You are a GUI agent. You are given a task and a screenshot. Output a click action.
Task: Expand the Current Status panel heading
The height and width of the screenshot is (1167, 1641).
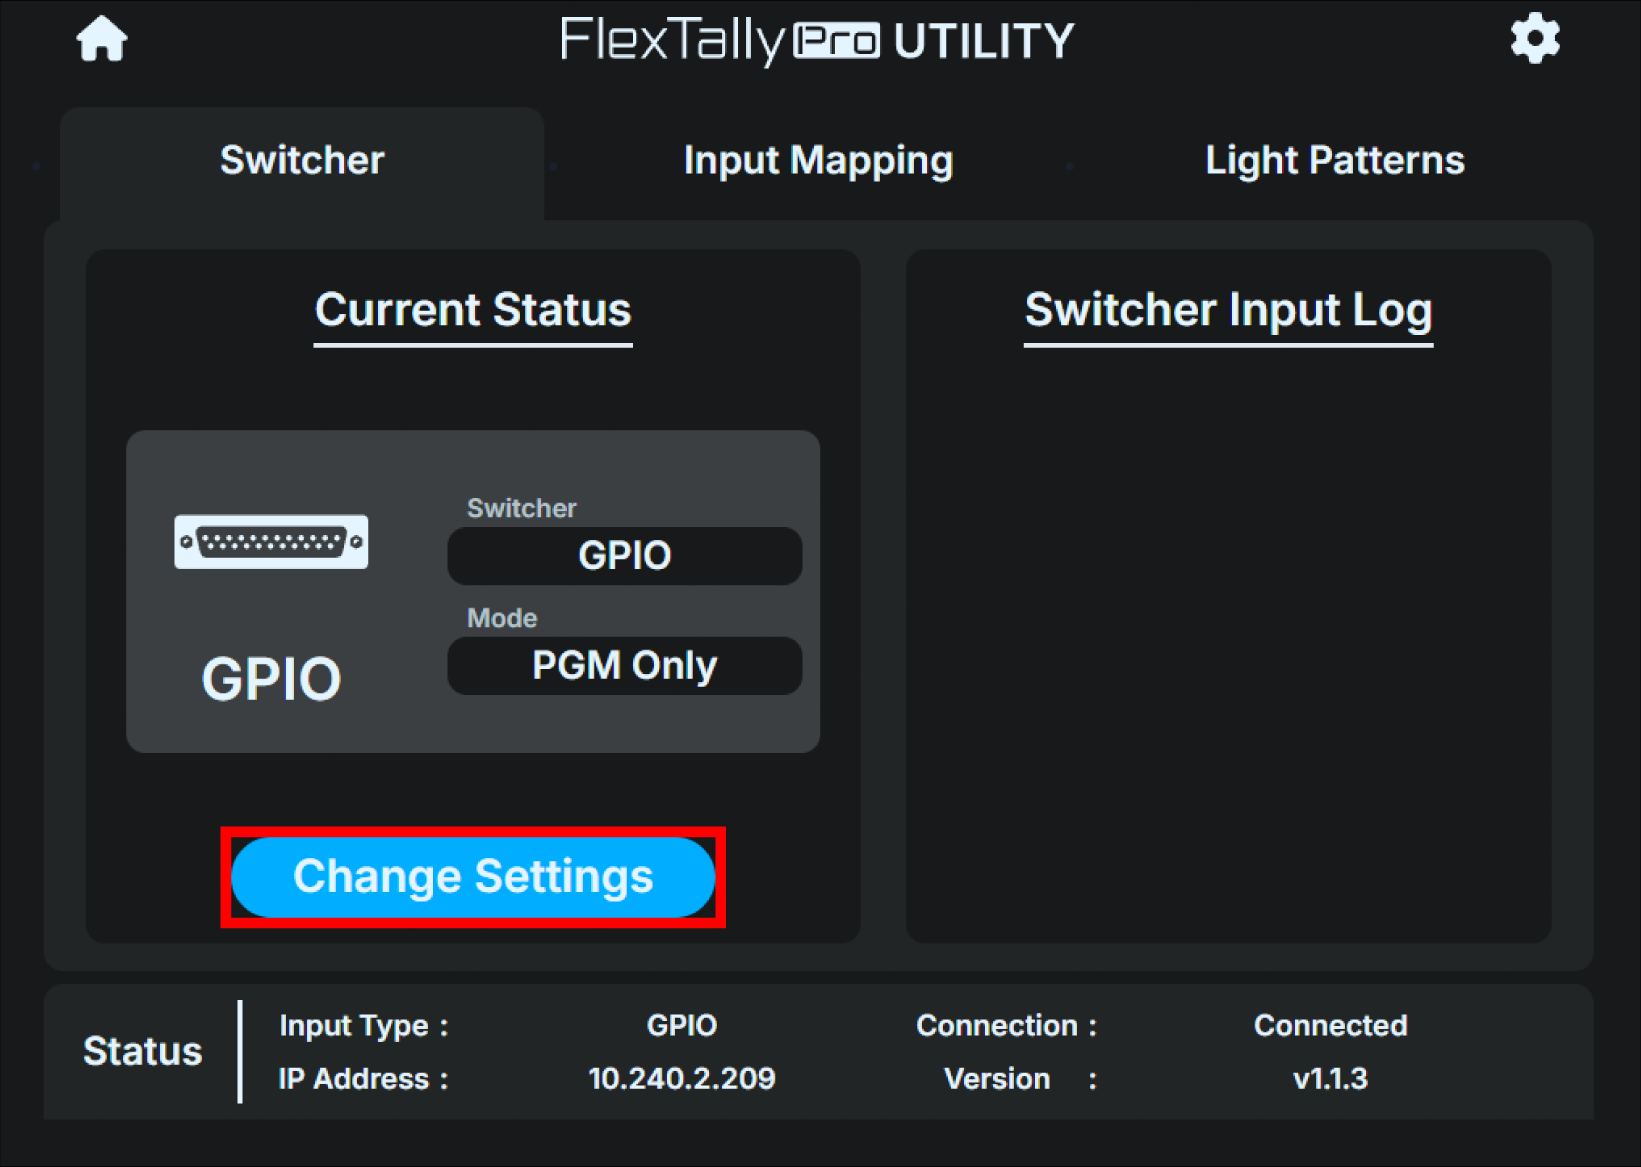tap(472, 310)
